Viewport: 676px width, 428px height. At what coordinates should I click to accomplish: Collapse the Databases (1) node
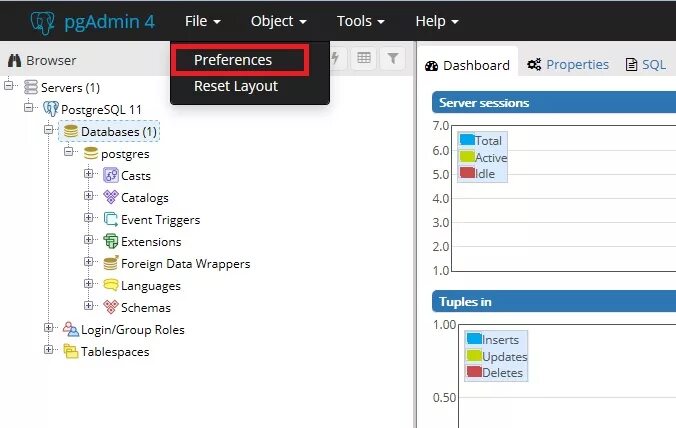pos(49,129)
